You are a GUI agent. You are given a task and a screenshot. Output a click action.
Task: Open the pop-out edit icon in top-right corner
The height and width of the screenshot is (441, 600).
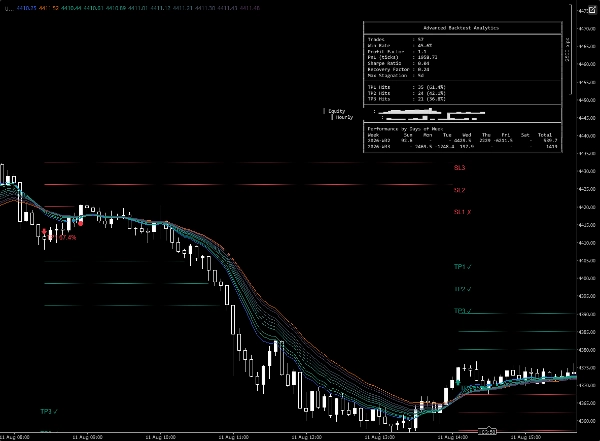[x=592, y=10]
